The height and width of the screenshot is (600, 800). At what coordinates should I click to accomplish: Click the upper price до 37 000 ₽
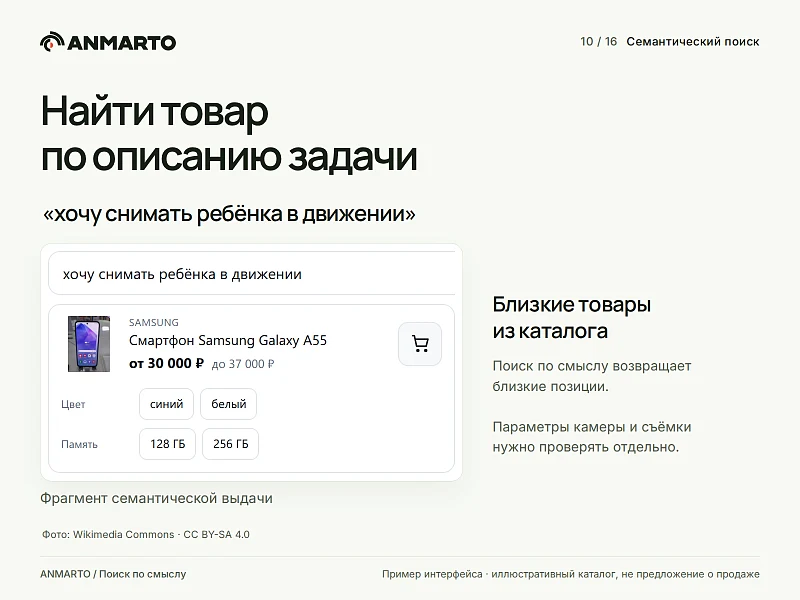(243, 364)
